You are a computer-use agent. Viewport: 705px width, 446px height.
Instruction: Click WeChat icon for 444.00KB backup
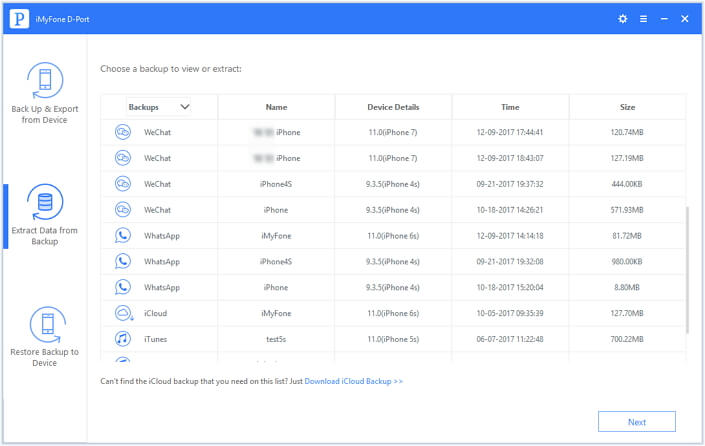123,184
